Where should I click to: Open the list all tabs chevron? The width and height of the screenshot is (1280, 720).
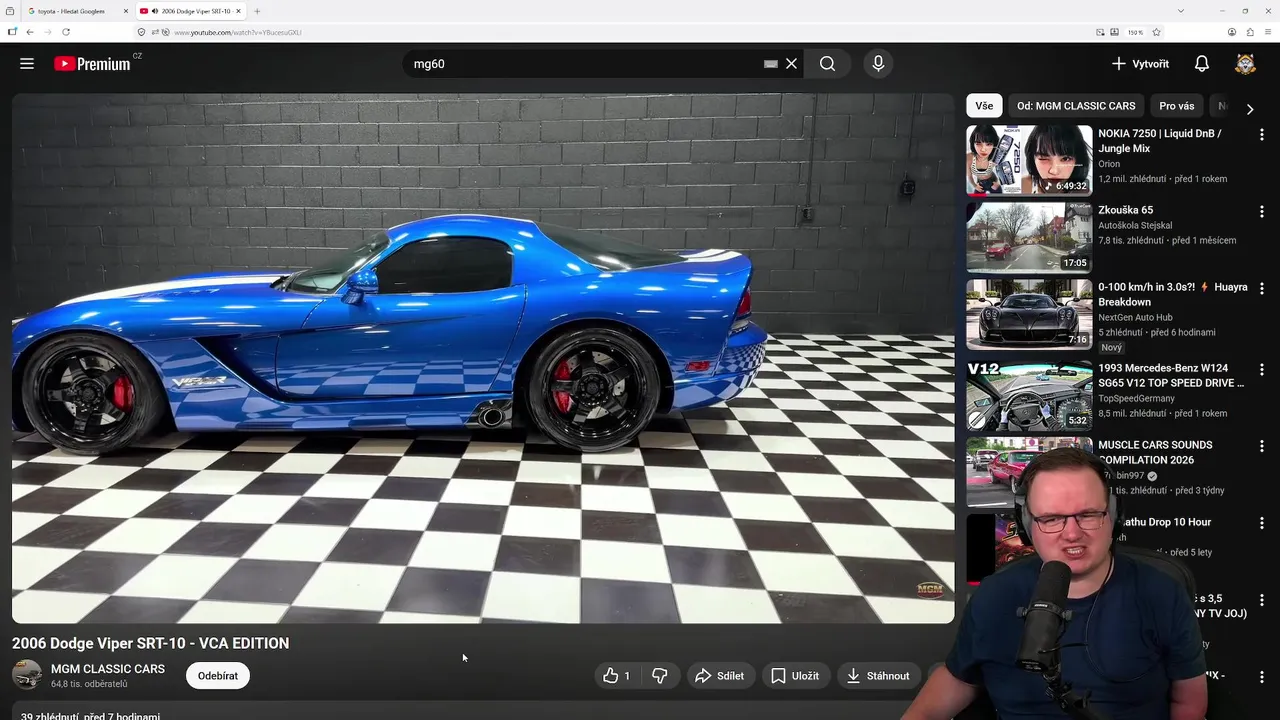(x=1181, y=11)
